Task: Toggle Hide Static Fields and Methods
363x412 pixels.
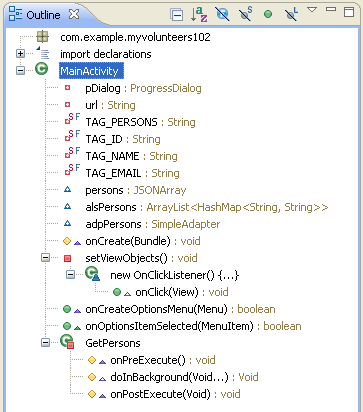Action: click(x=246, y=14)
